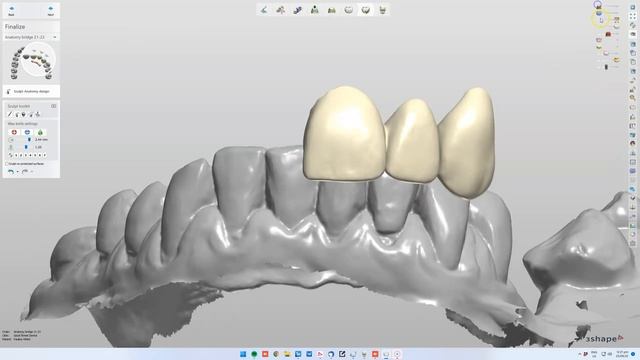Choose the green Remove material wax mode

pos(40,132)
